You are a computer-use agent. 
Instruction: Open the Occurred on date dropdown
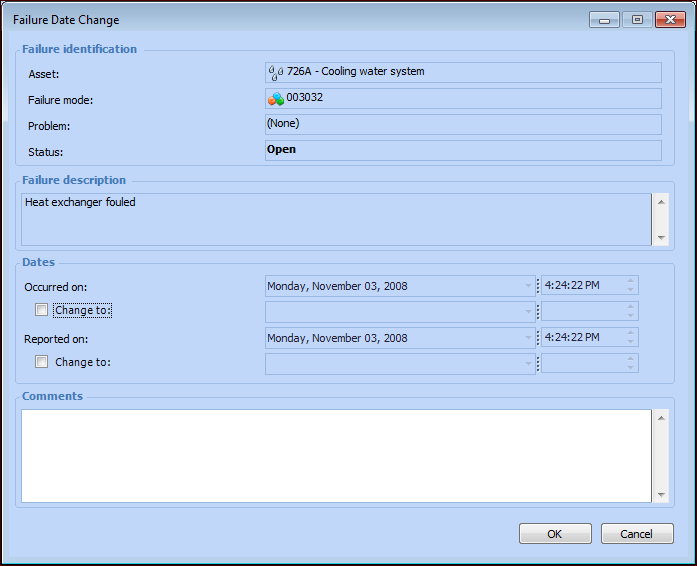point(528,286)
